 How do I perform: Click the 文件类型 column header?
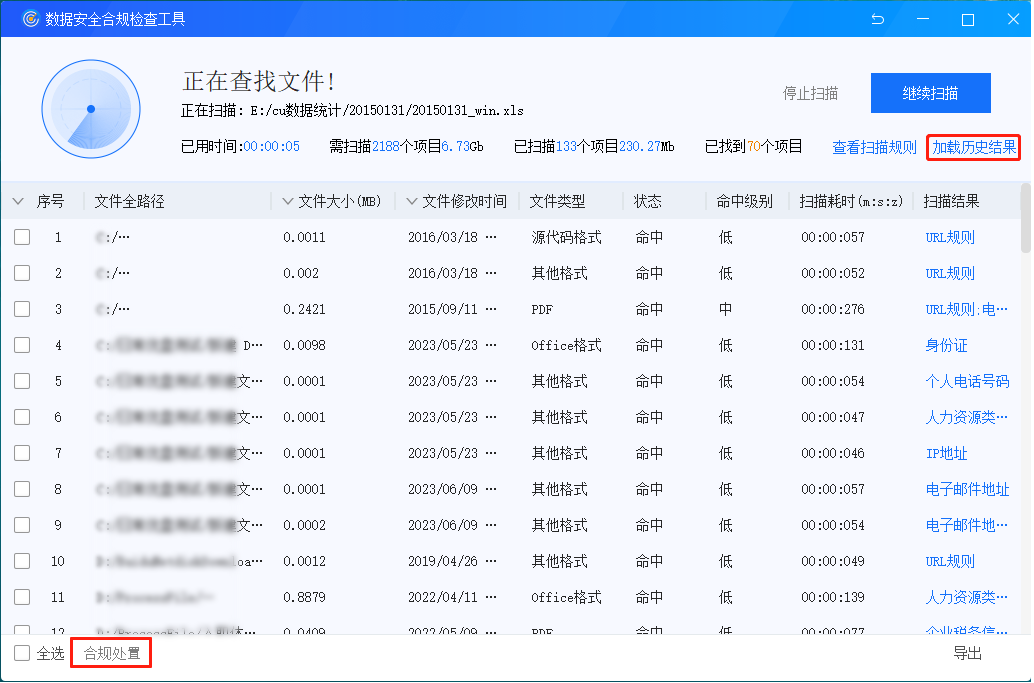pyautogui.click(x=557, y=202)
